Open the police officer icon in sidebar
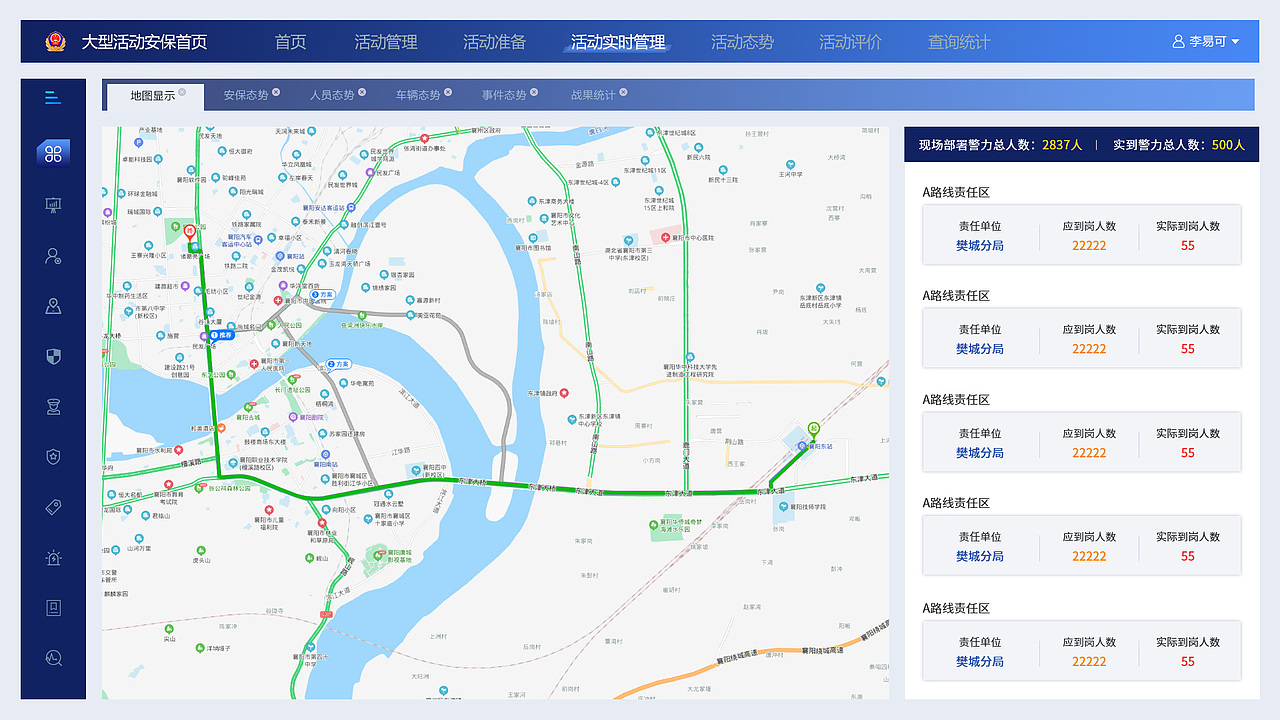The image size is (1280, 720). (52, 406)
